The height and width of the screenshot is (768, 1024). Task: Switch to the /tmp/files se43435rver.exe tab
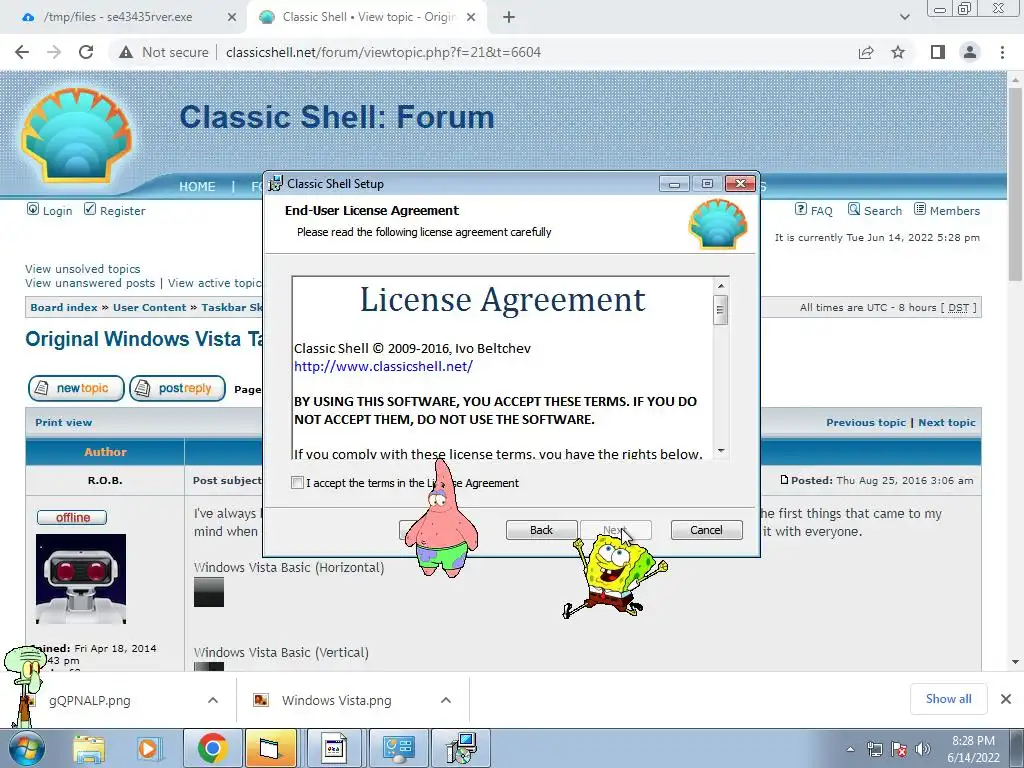(x=118, y=17)
